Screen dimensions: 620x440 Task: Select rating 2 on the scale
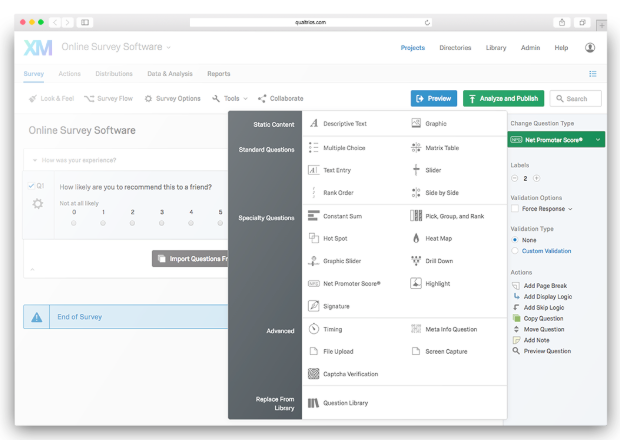point(132,223)
